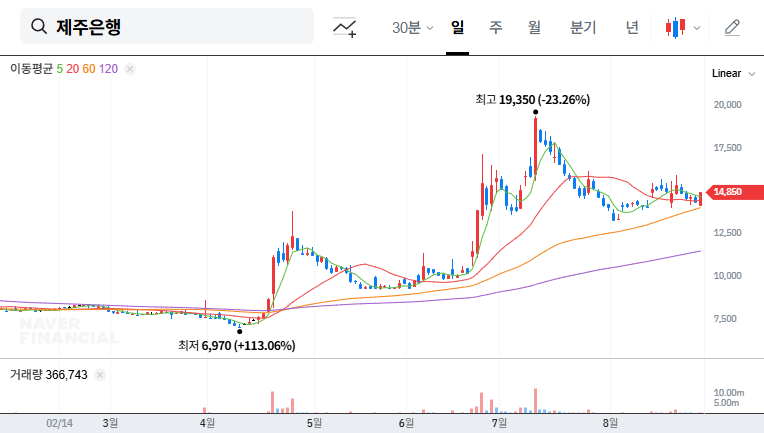Expand the 30분 minute interval dropdown
The height and width of the screenshot is (433, 764).
[x=412, y=27]
